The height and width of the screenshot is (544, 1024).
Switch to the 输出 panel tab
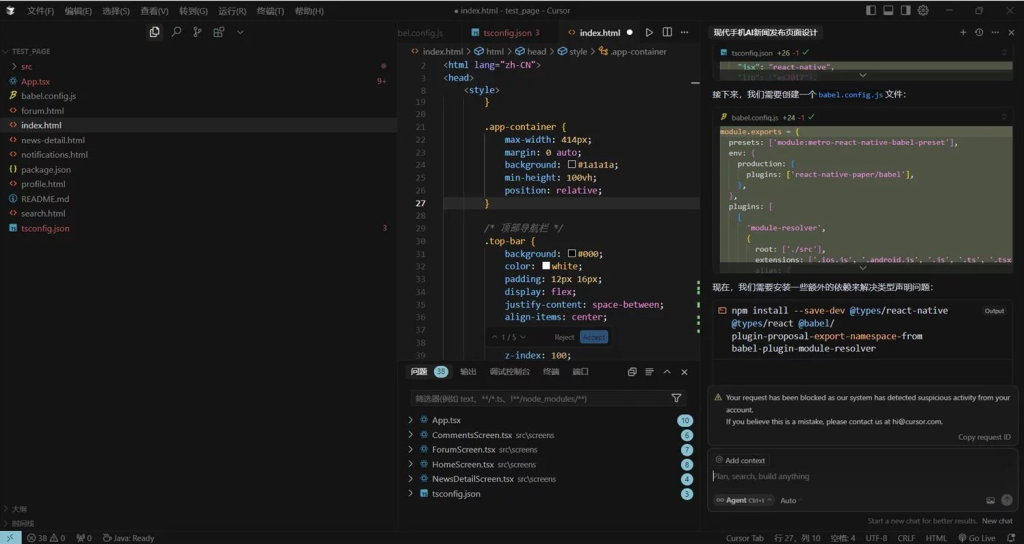[x=468, y=372]
